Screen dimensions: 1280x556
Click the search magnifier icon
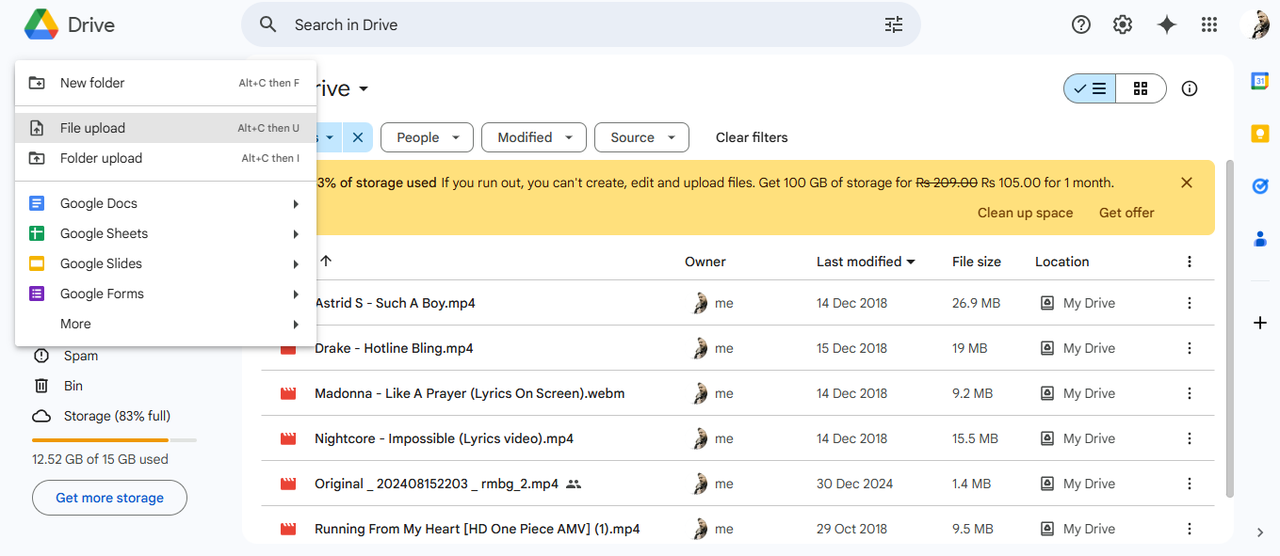(x=268, y=25)
